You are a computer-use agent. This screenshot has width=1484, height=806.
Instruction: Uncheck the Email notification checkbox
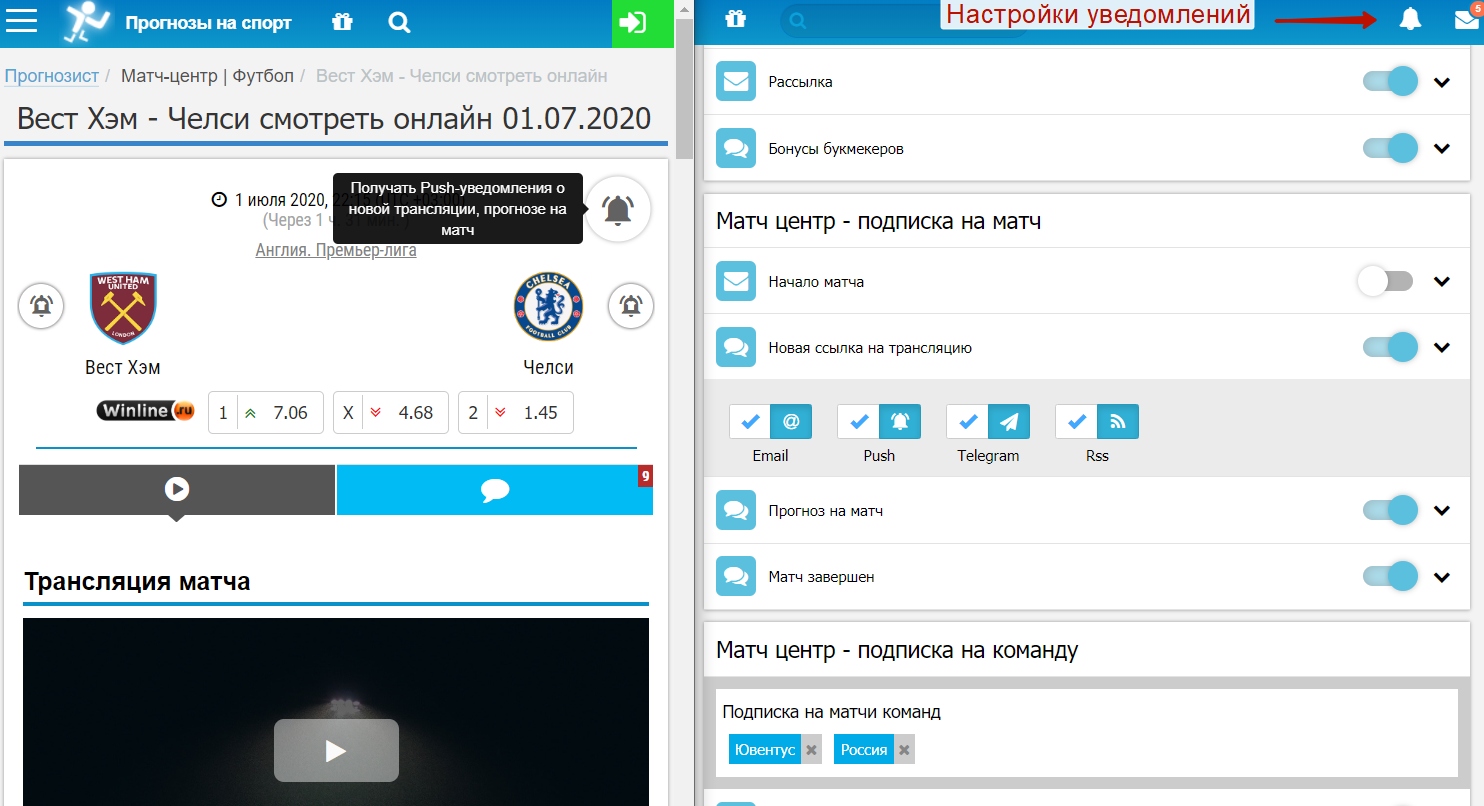(x=750, y=422)
